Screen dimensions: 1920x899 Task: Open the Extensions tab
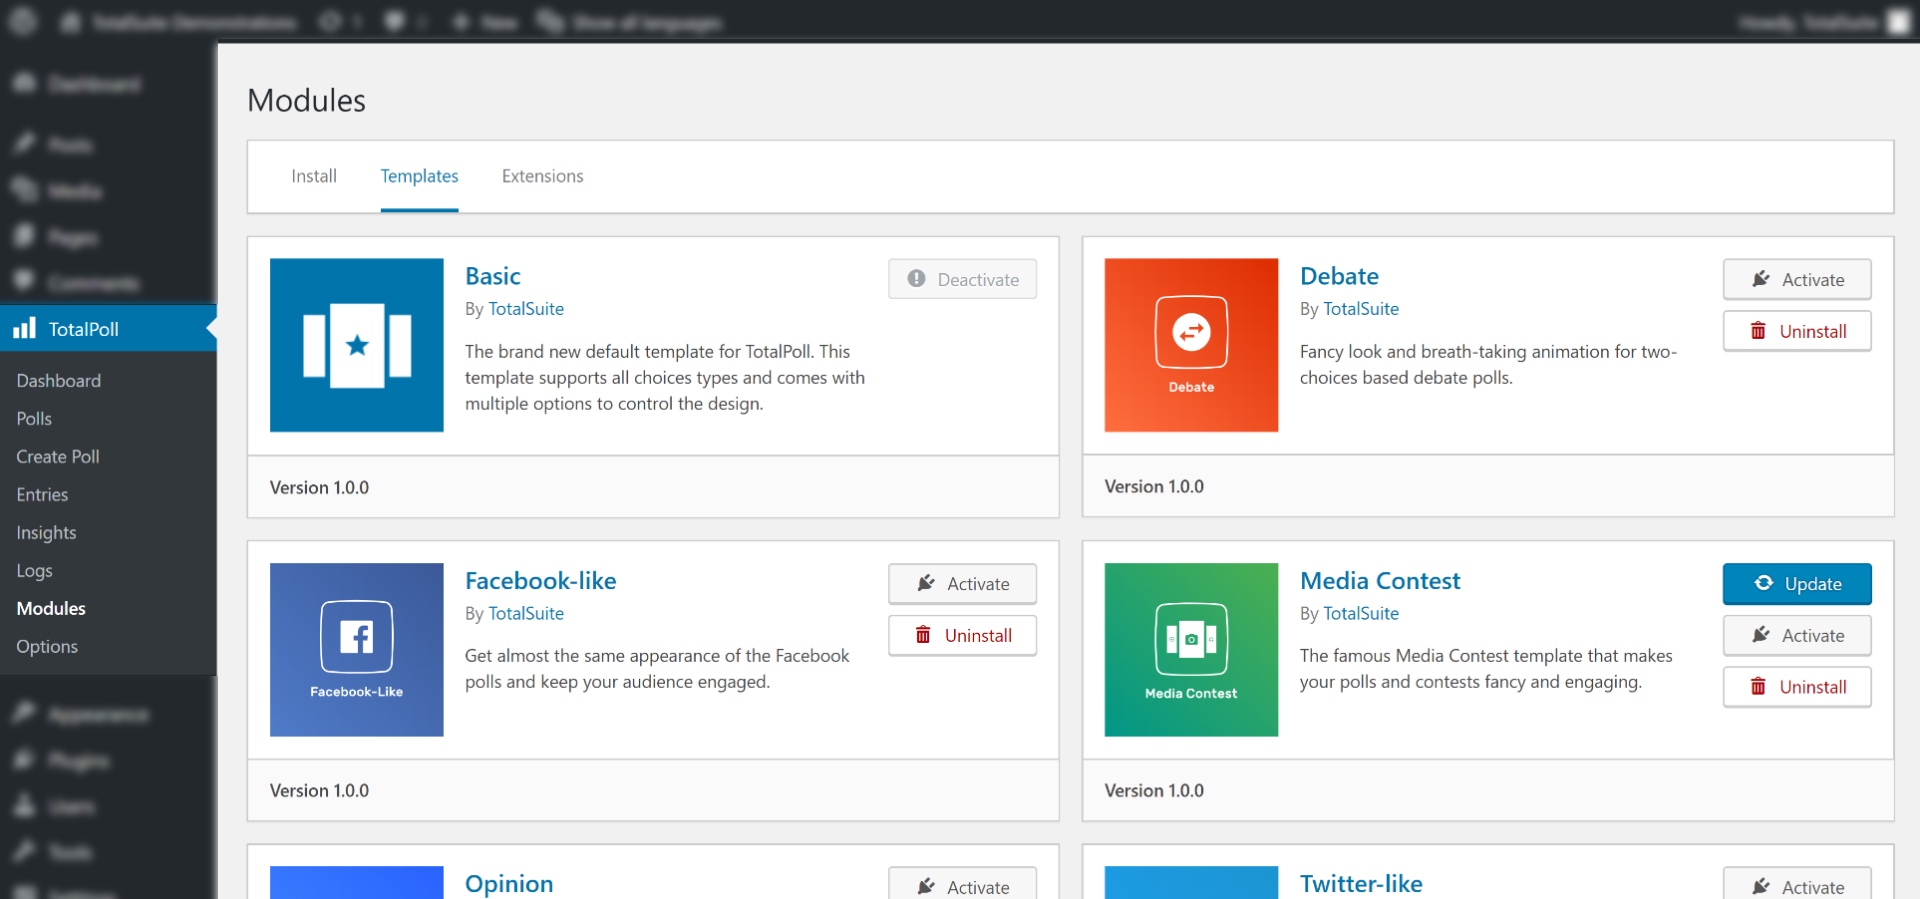click(542, 176)
